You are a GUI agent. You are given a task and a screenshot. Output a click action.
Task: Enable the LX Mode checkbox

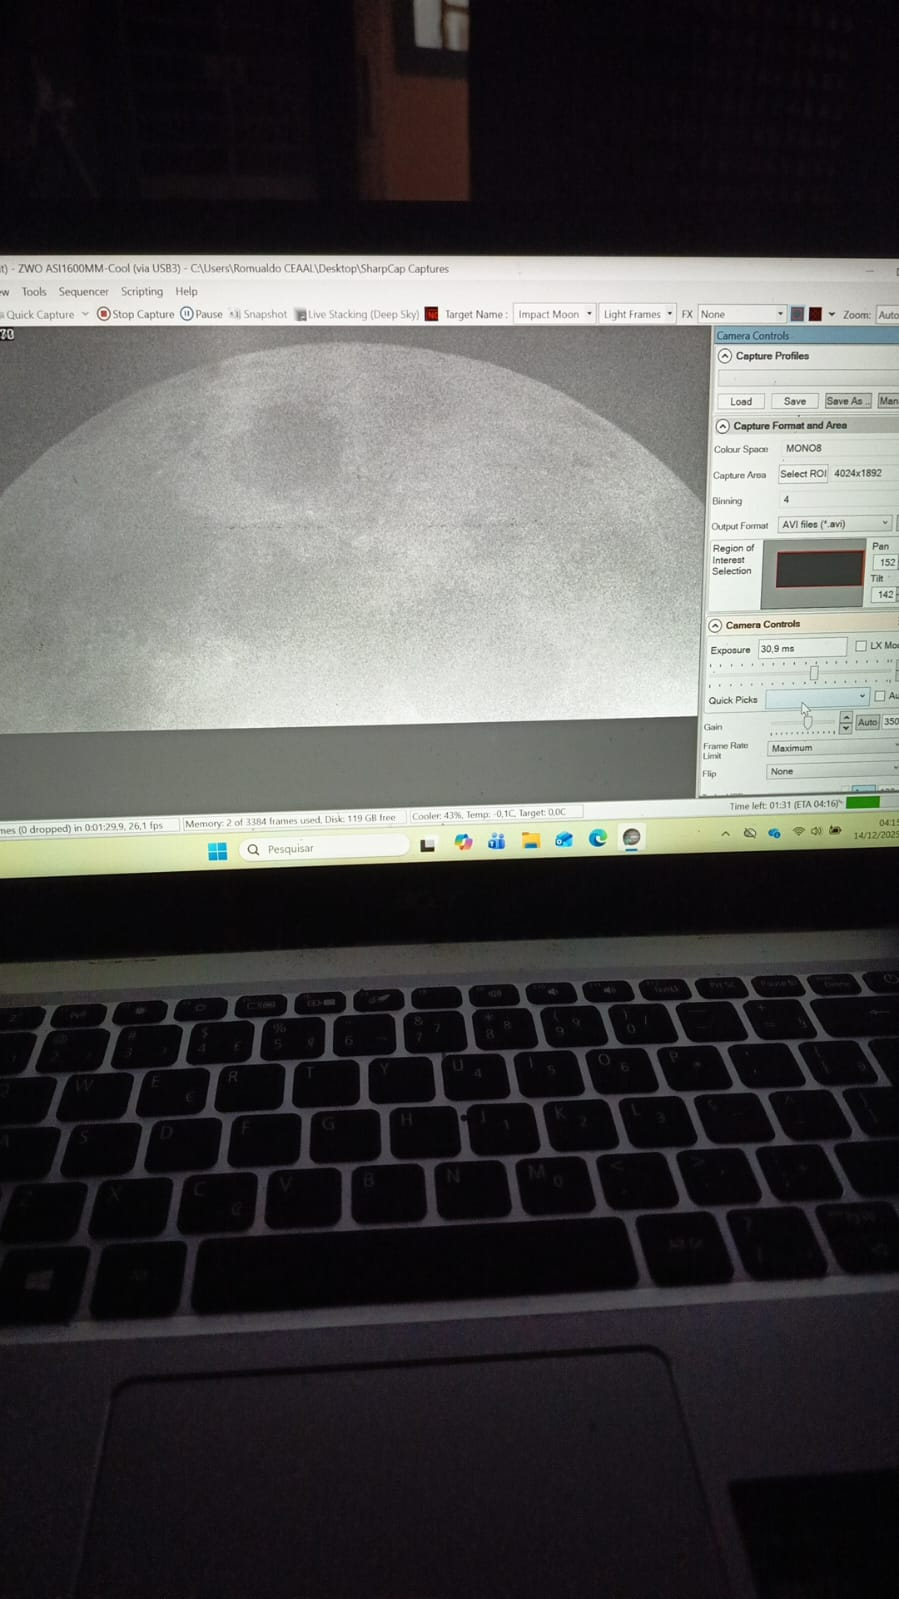click(x=861, y=646)
